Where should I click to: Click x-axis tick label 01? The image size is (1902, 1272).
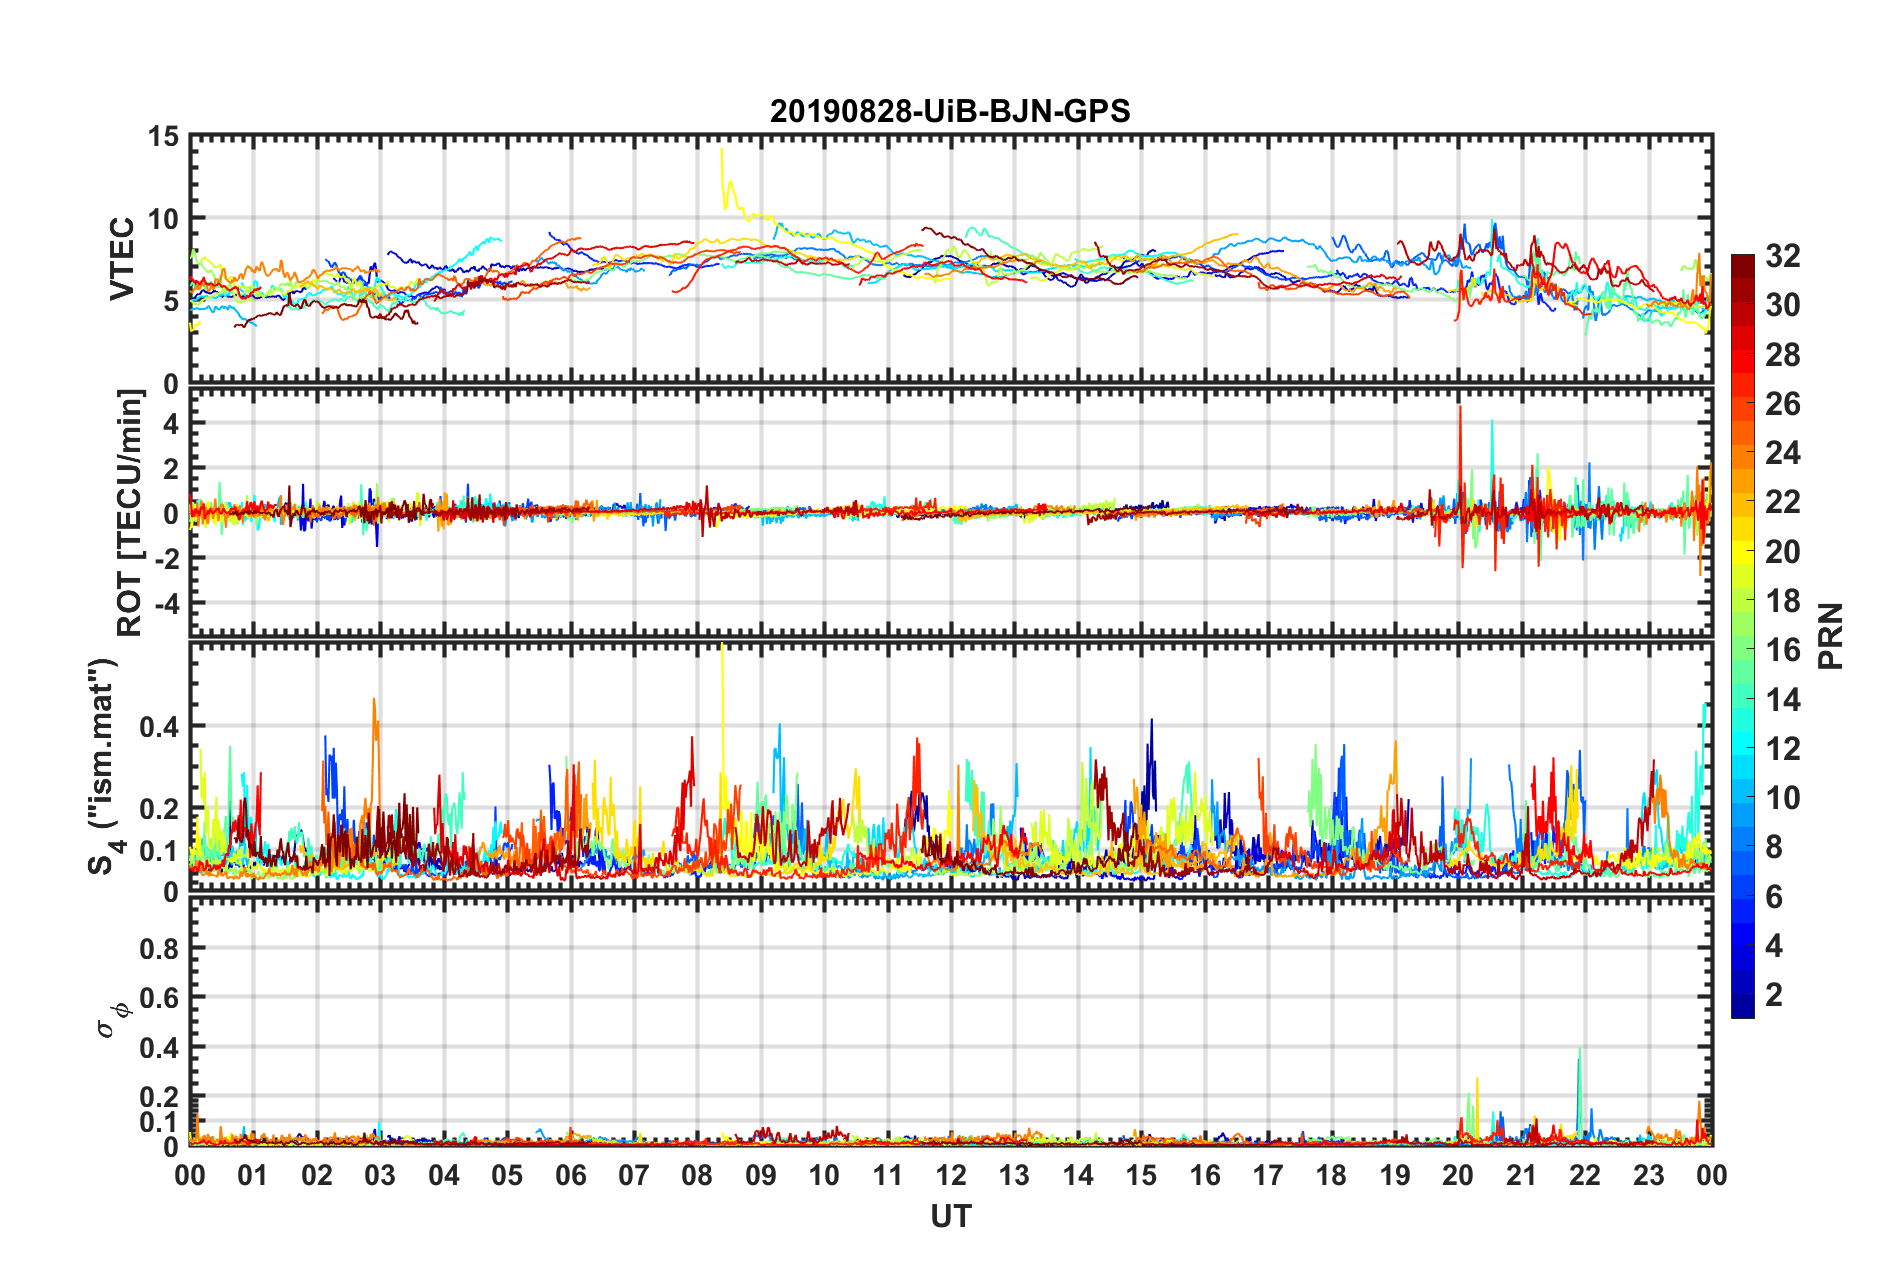pyautogui.click(x=253, y=1175)
